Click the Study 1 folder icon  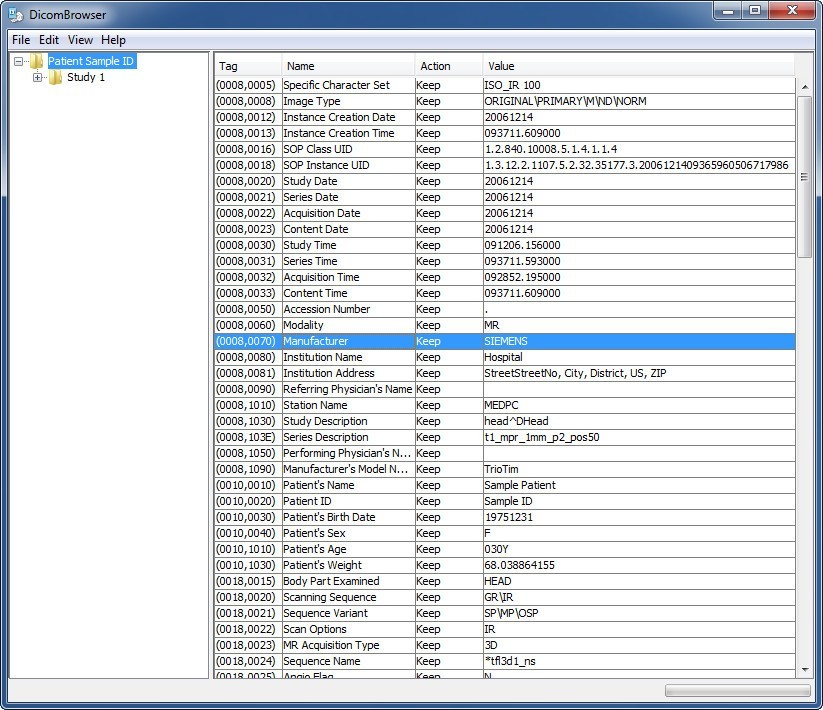tap(56, 77)
